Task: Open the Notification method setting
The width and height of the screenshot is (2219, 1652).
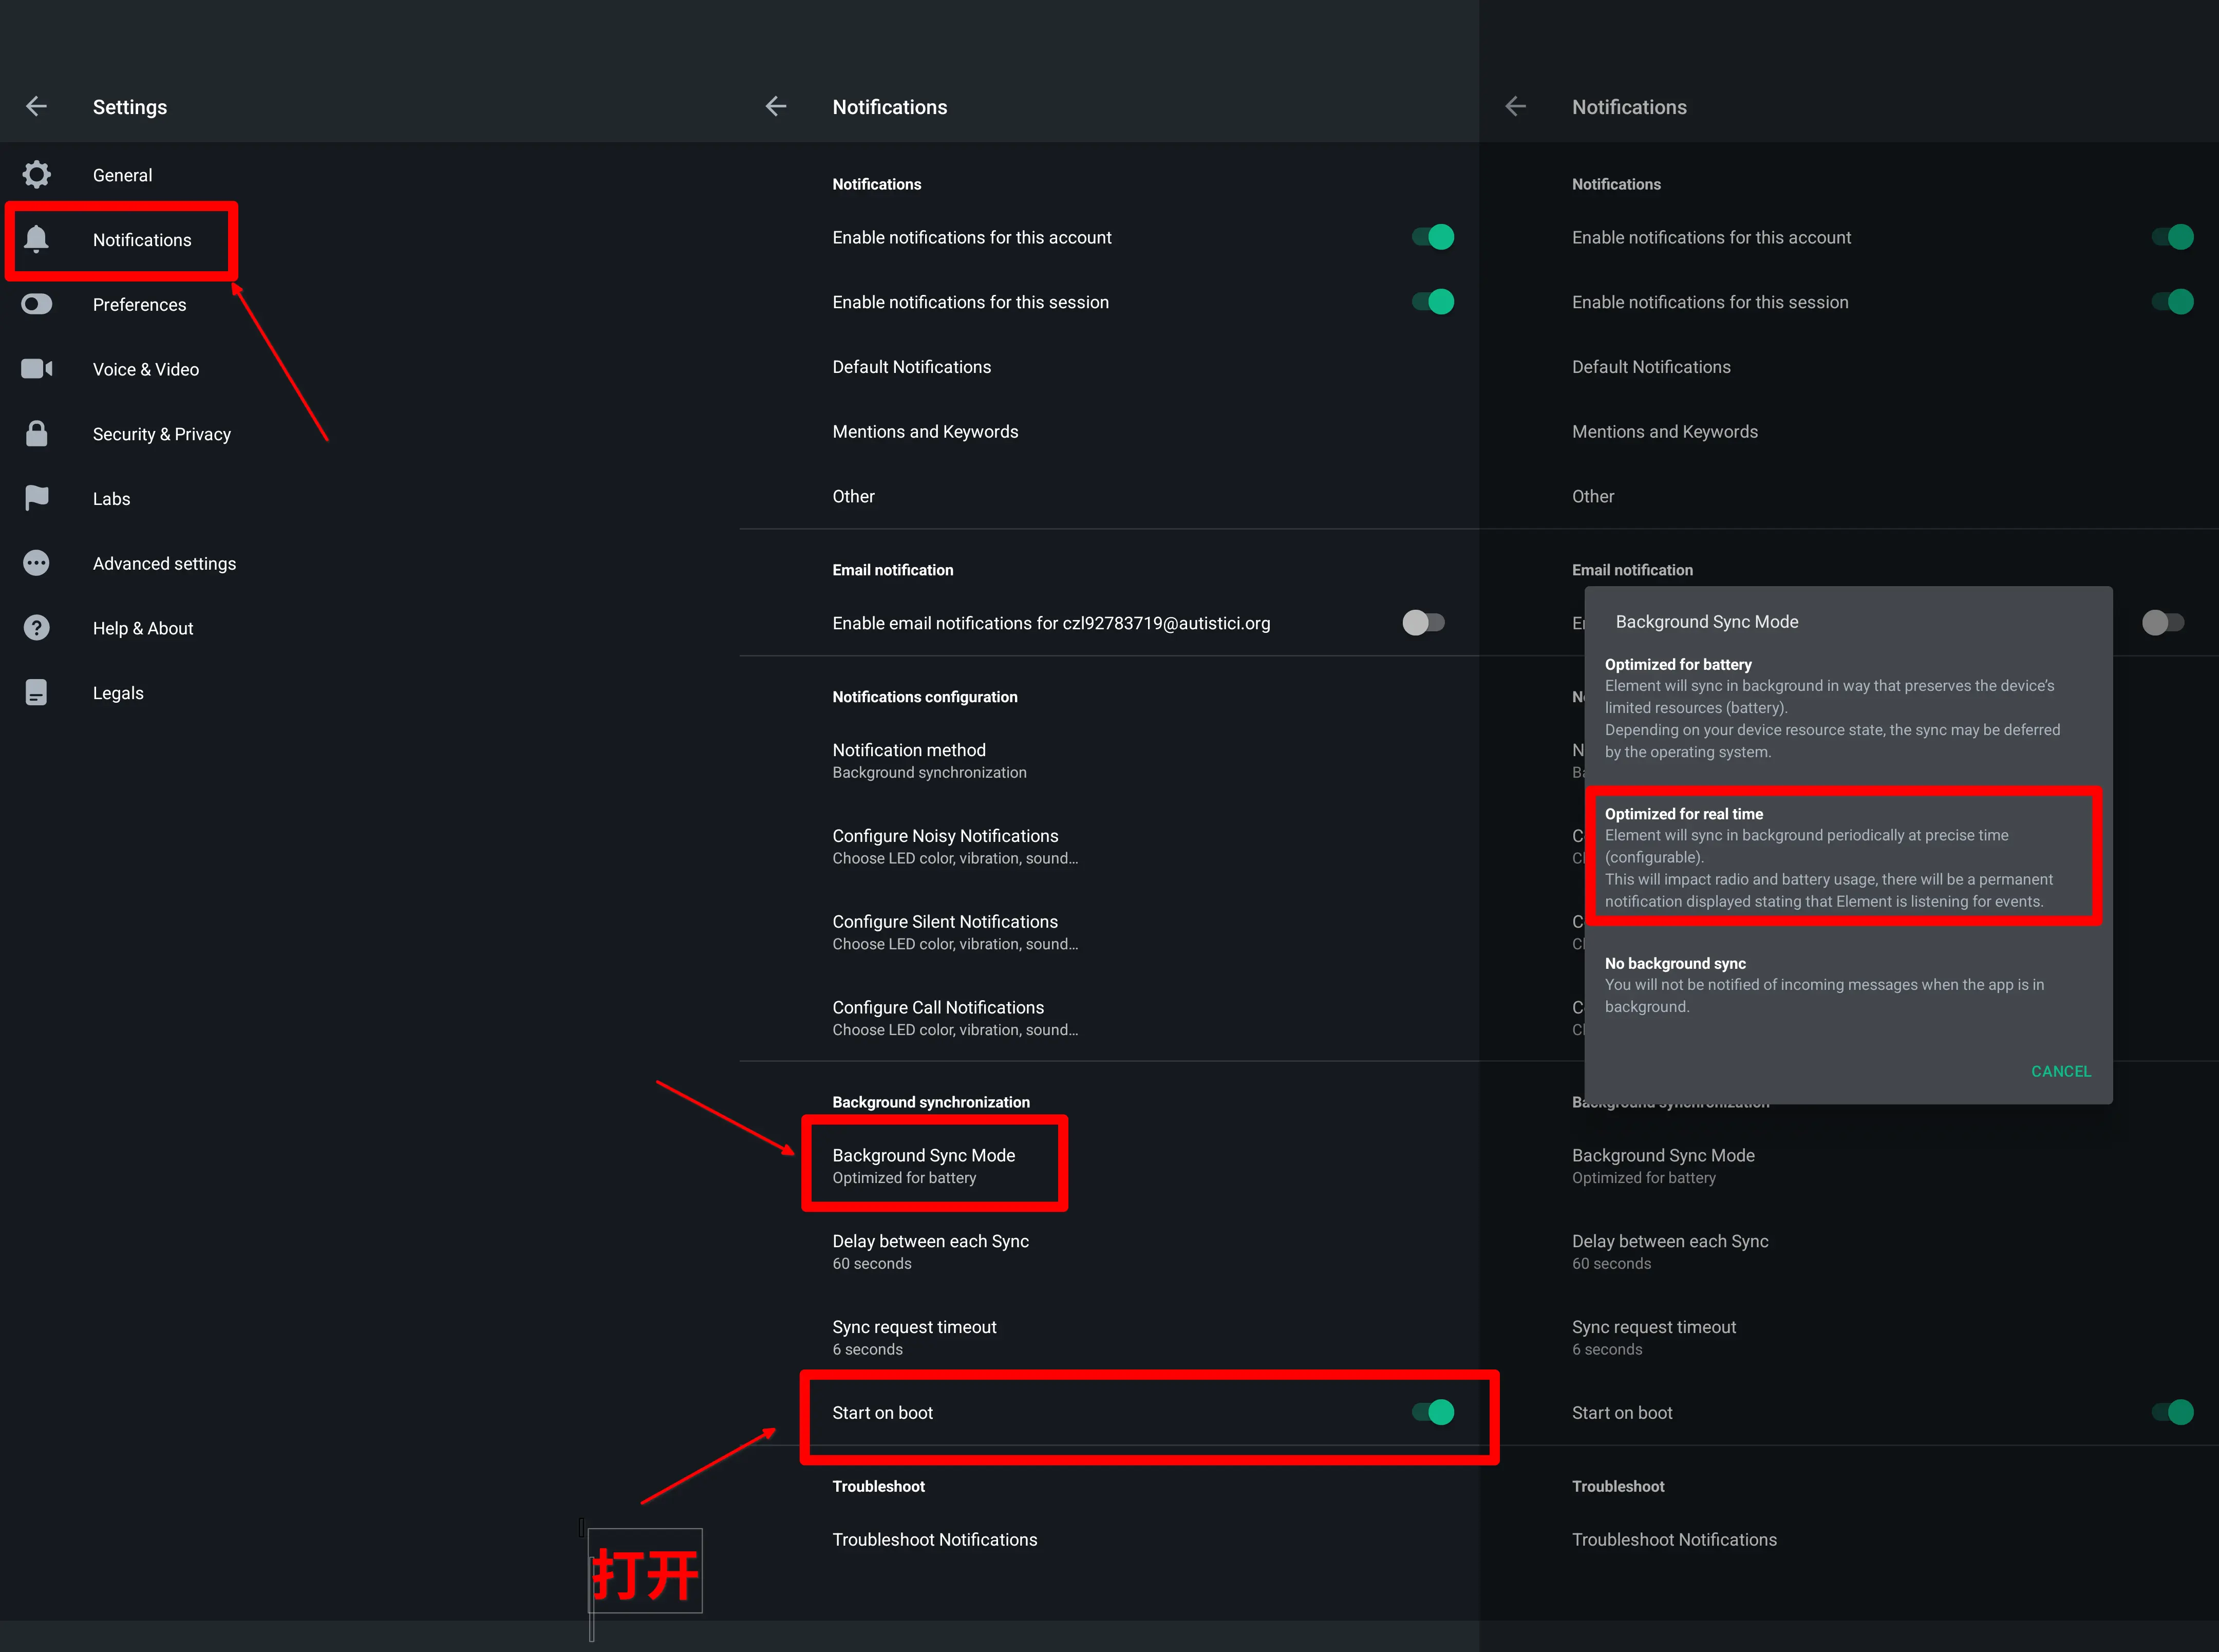Action: tap(1109, 761)
